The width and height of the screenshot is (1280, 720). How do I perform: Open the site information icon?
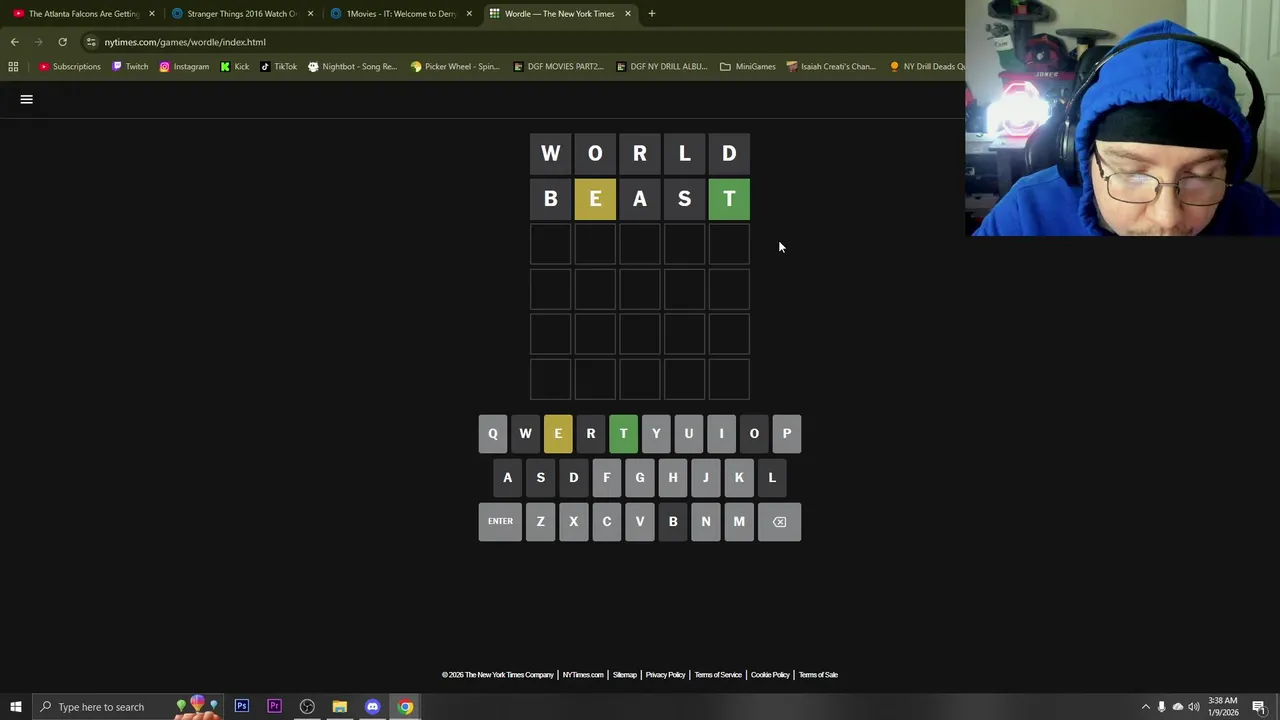coord(91,42)
